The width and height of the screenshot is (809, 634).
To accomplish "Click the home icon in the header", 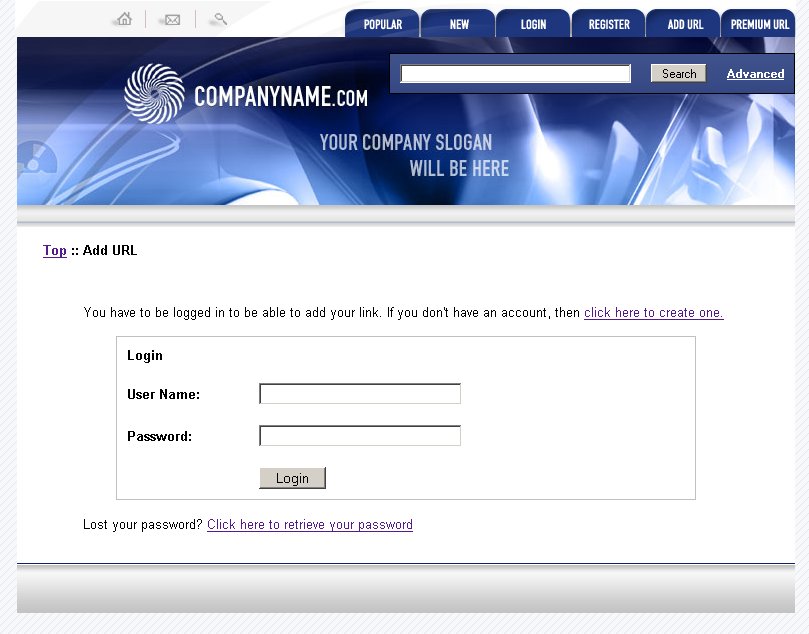I will coord(124,19).
